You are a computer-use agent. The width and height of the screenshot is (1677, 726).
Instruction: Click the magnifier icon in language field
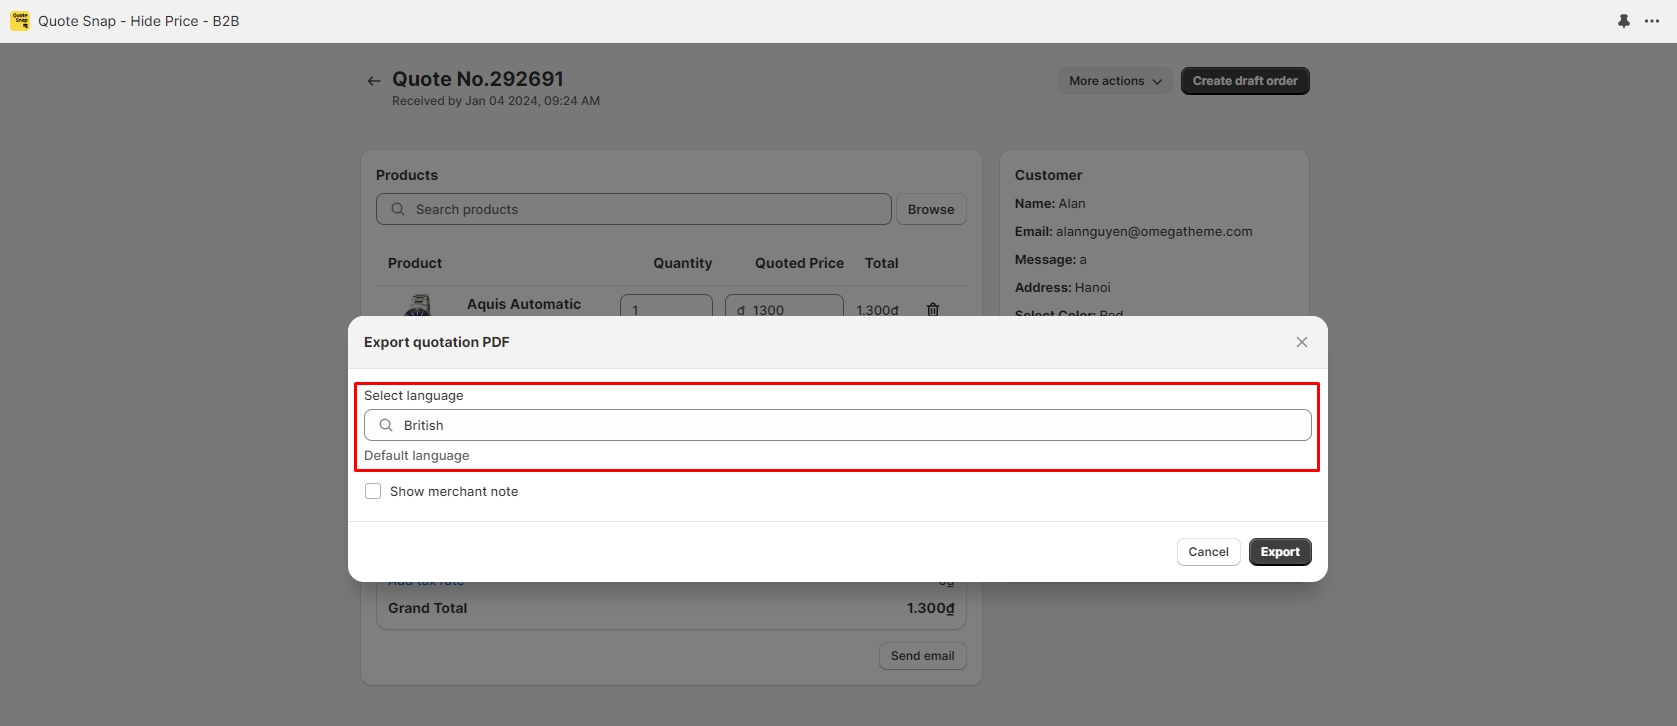pyautogui.click(x=386, y=425)
